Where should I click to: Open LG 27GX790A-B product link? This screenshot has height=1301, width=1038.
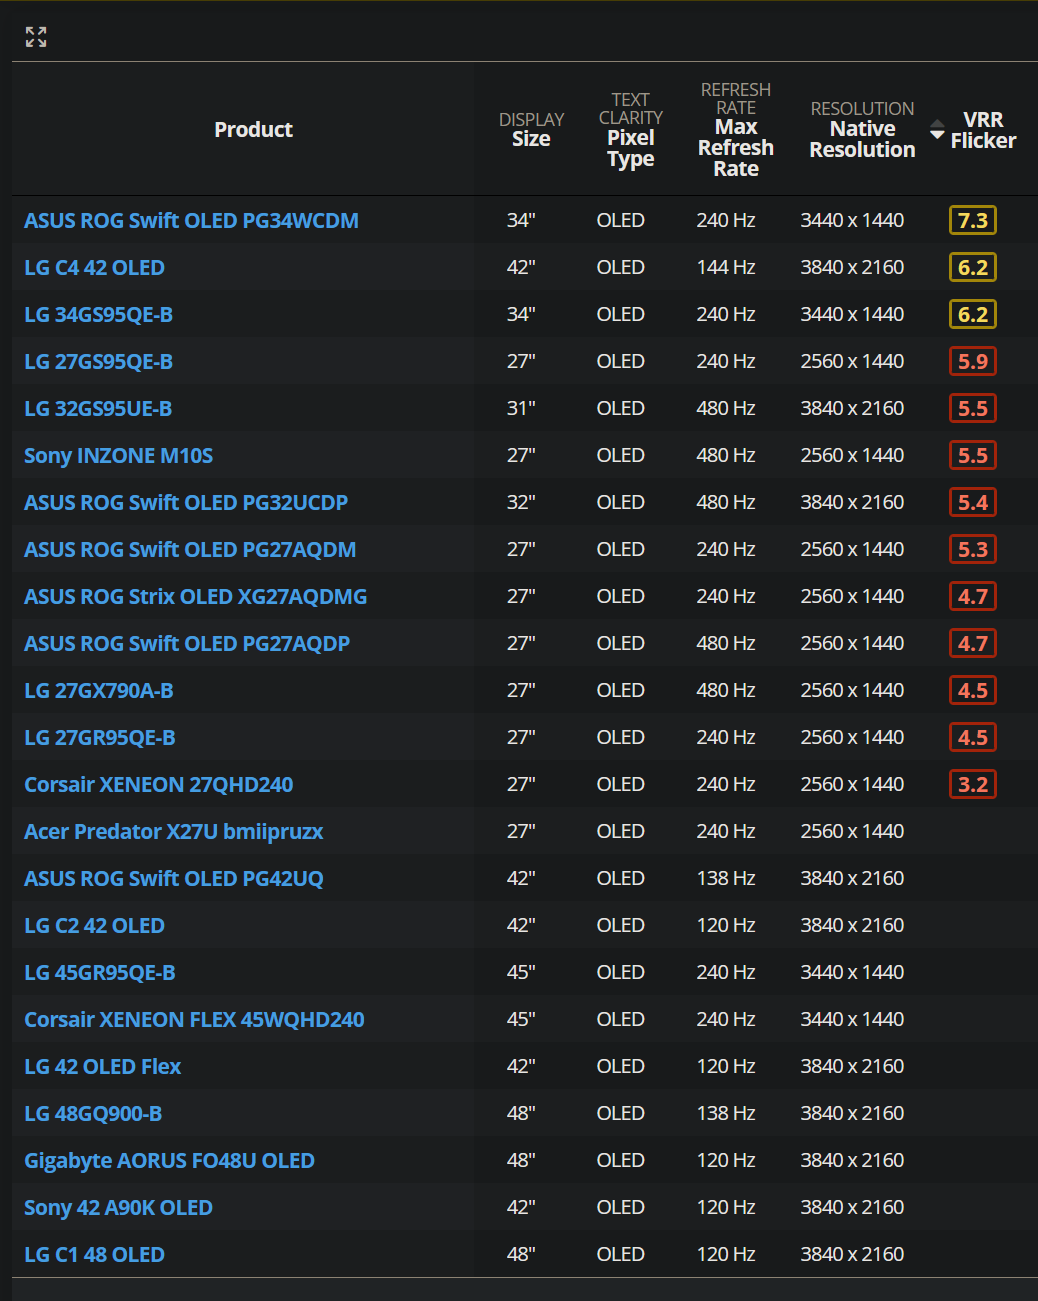click(x=98, y=690)
